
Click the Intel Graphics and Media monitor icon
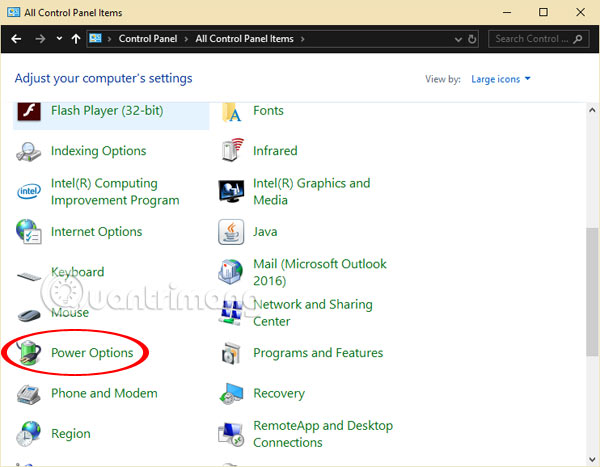tap(231, 191)
